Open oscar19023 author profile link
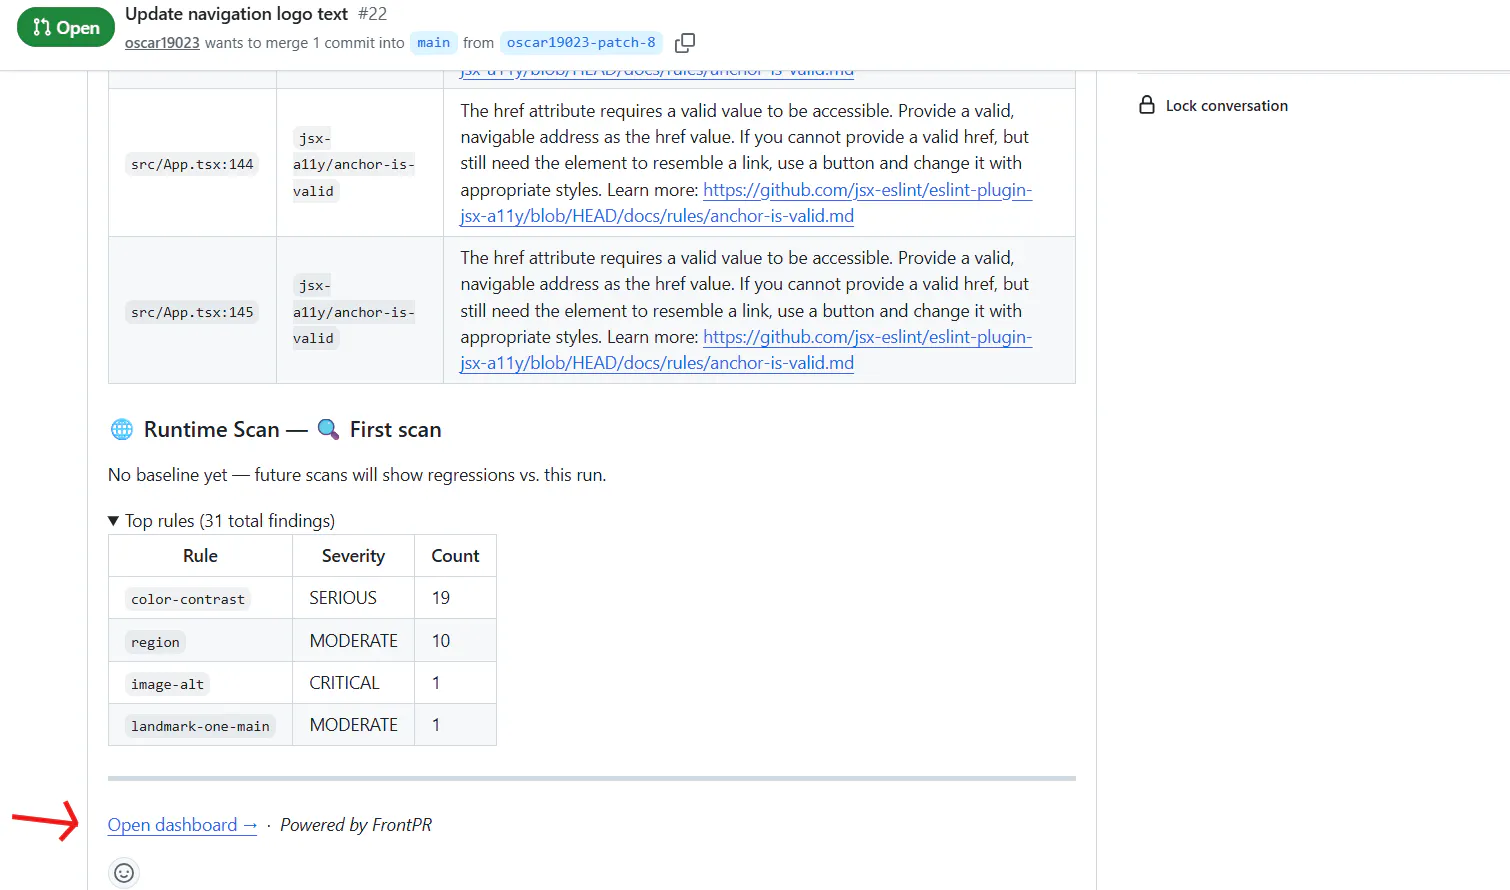1510x890 pixels. coord(162,43)
